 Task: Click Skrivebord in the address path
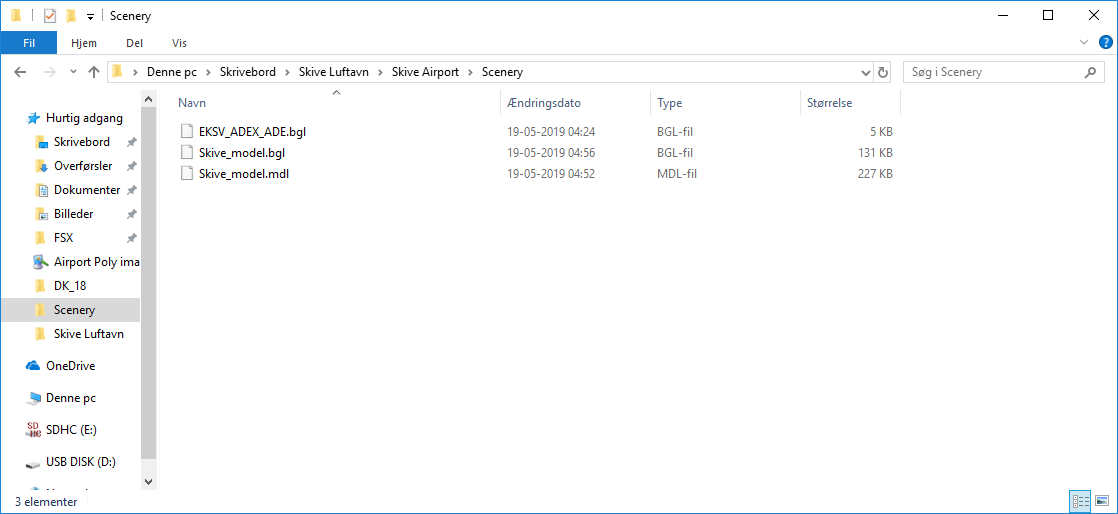coord(247,72)
